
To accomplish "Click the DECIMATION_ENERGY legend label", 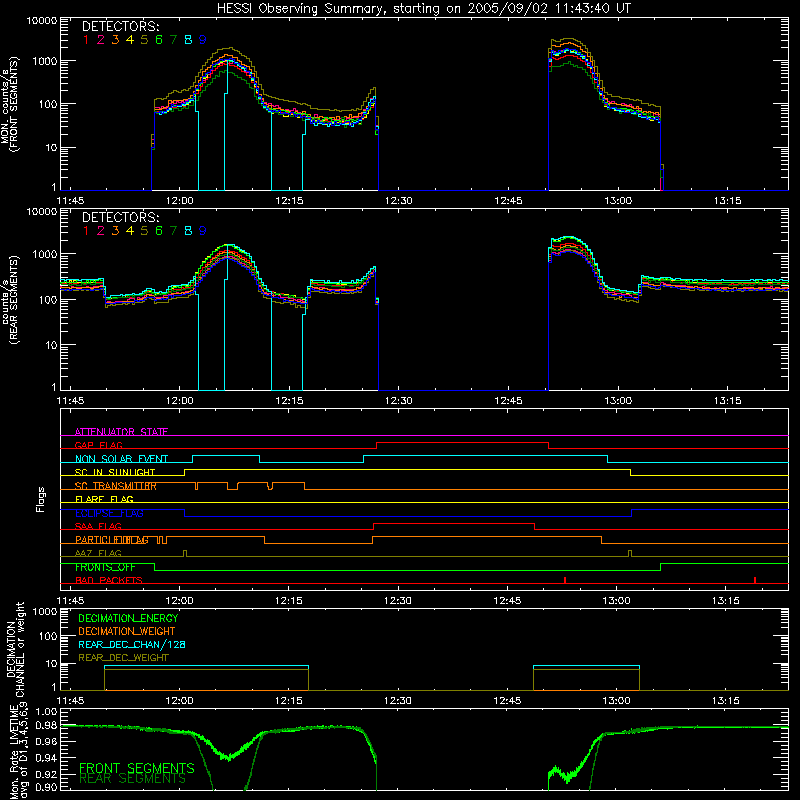I will (x=128, y=618).
